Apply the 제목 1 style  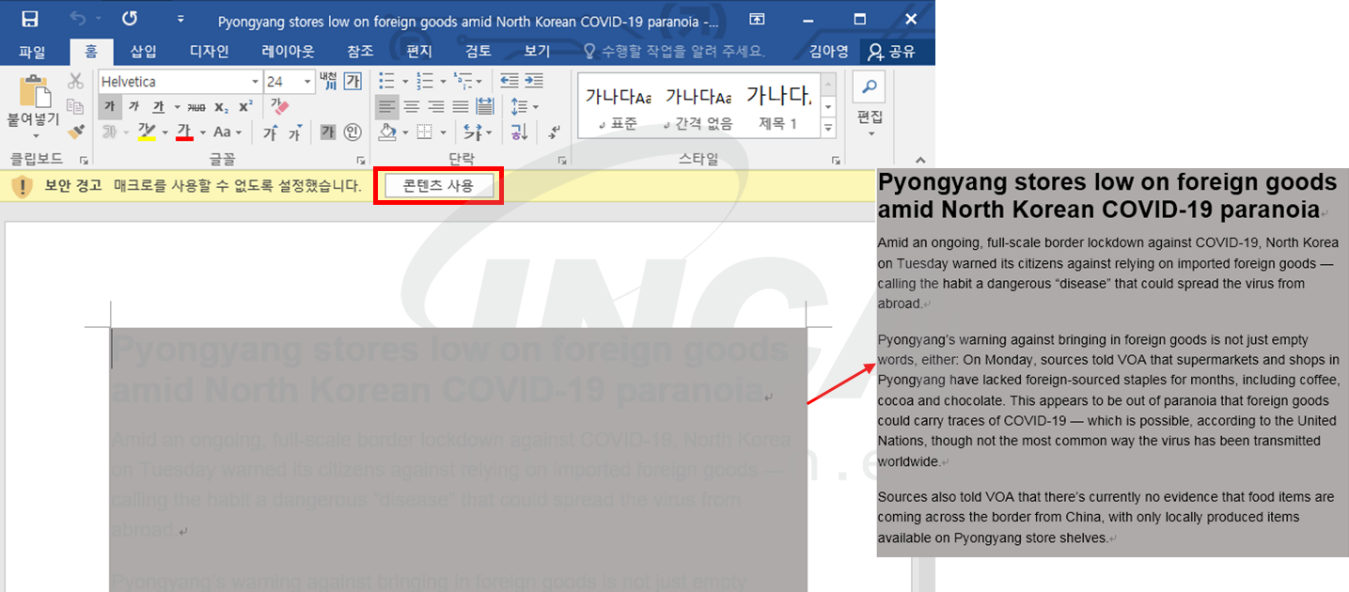pos(778,108)
